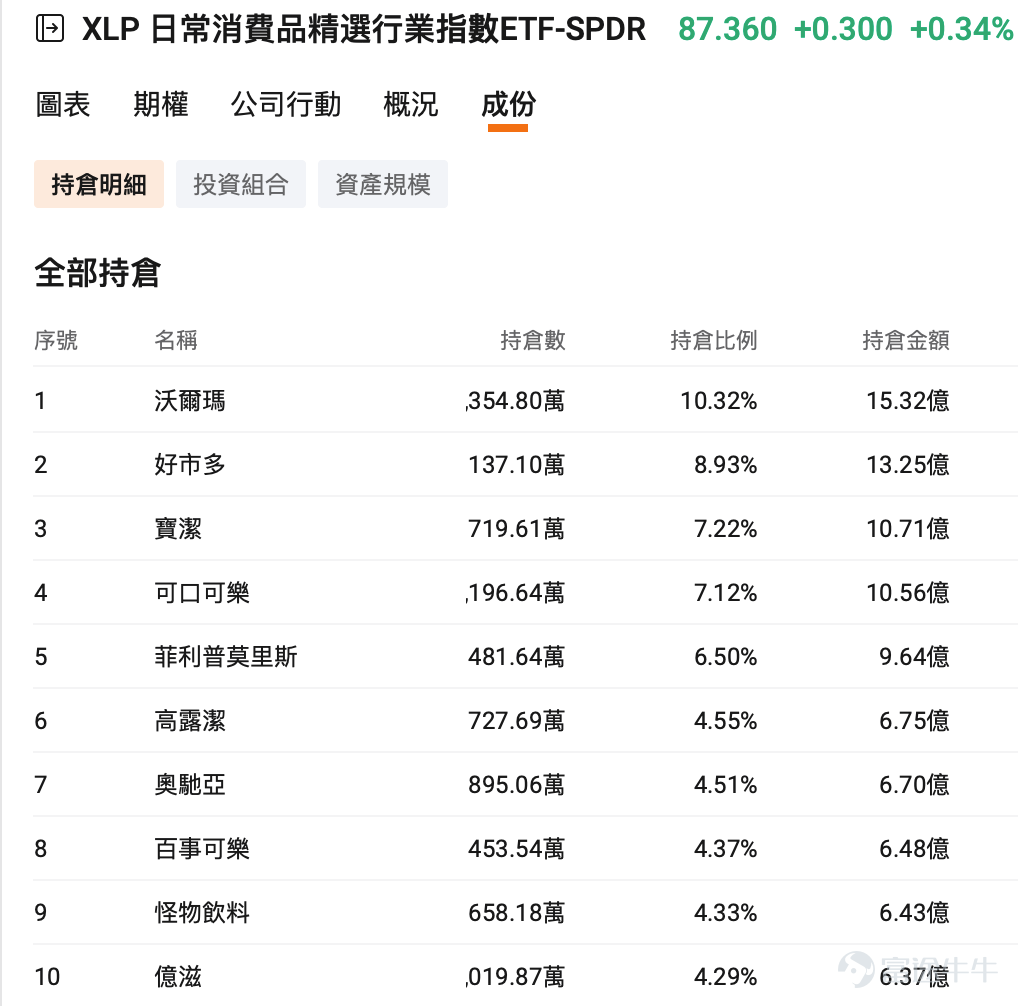The height and width of the screenshot is (1006, 1018).
Task: Click the 10.32% holding ratio cell
Action: [719, 400]
